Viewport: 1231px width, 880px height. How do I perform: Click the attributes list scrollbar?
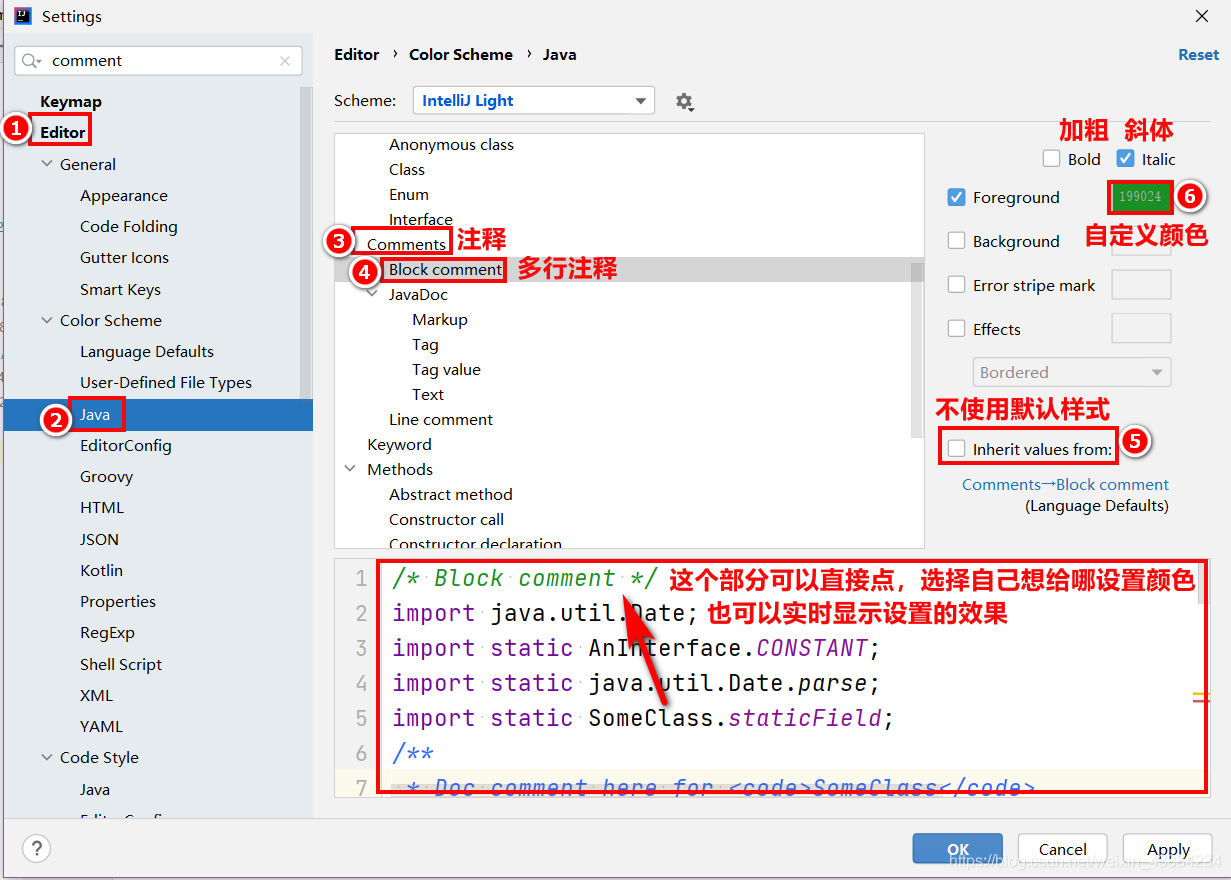[917, 350]
